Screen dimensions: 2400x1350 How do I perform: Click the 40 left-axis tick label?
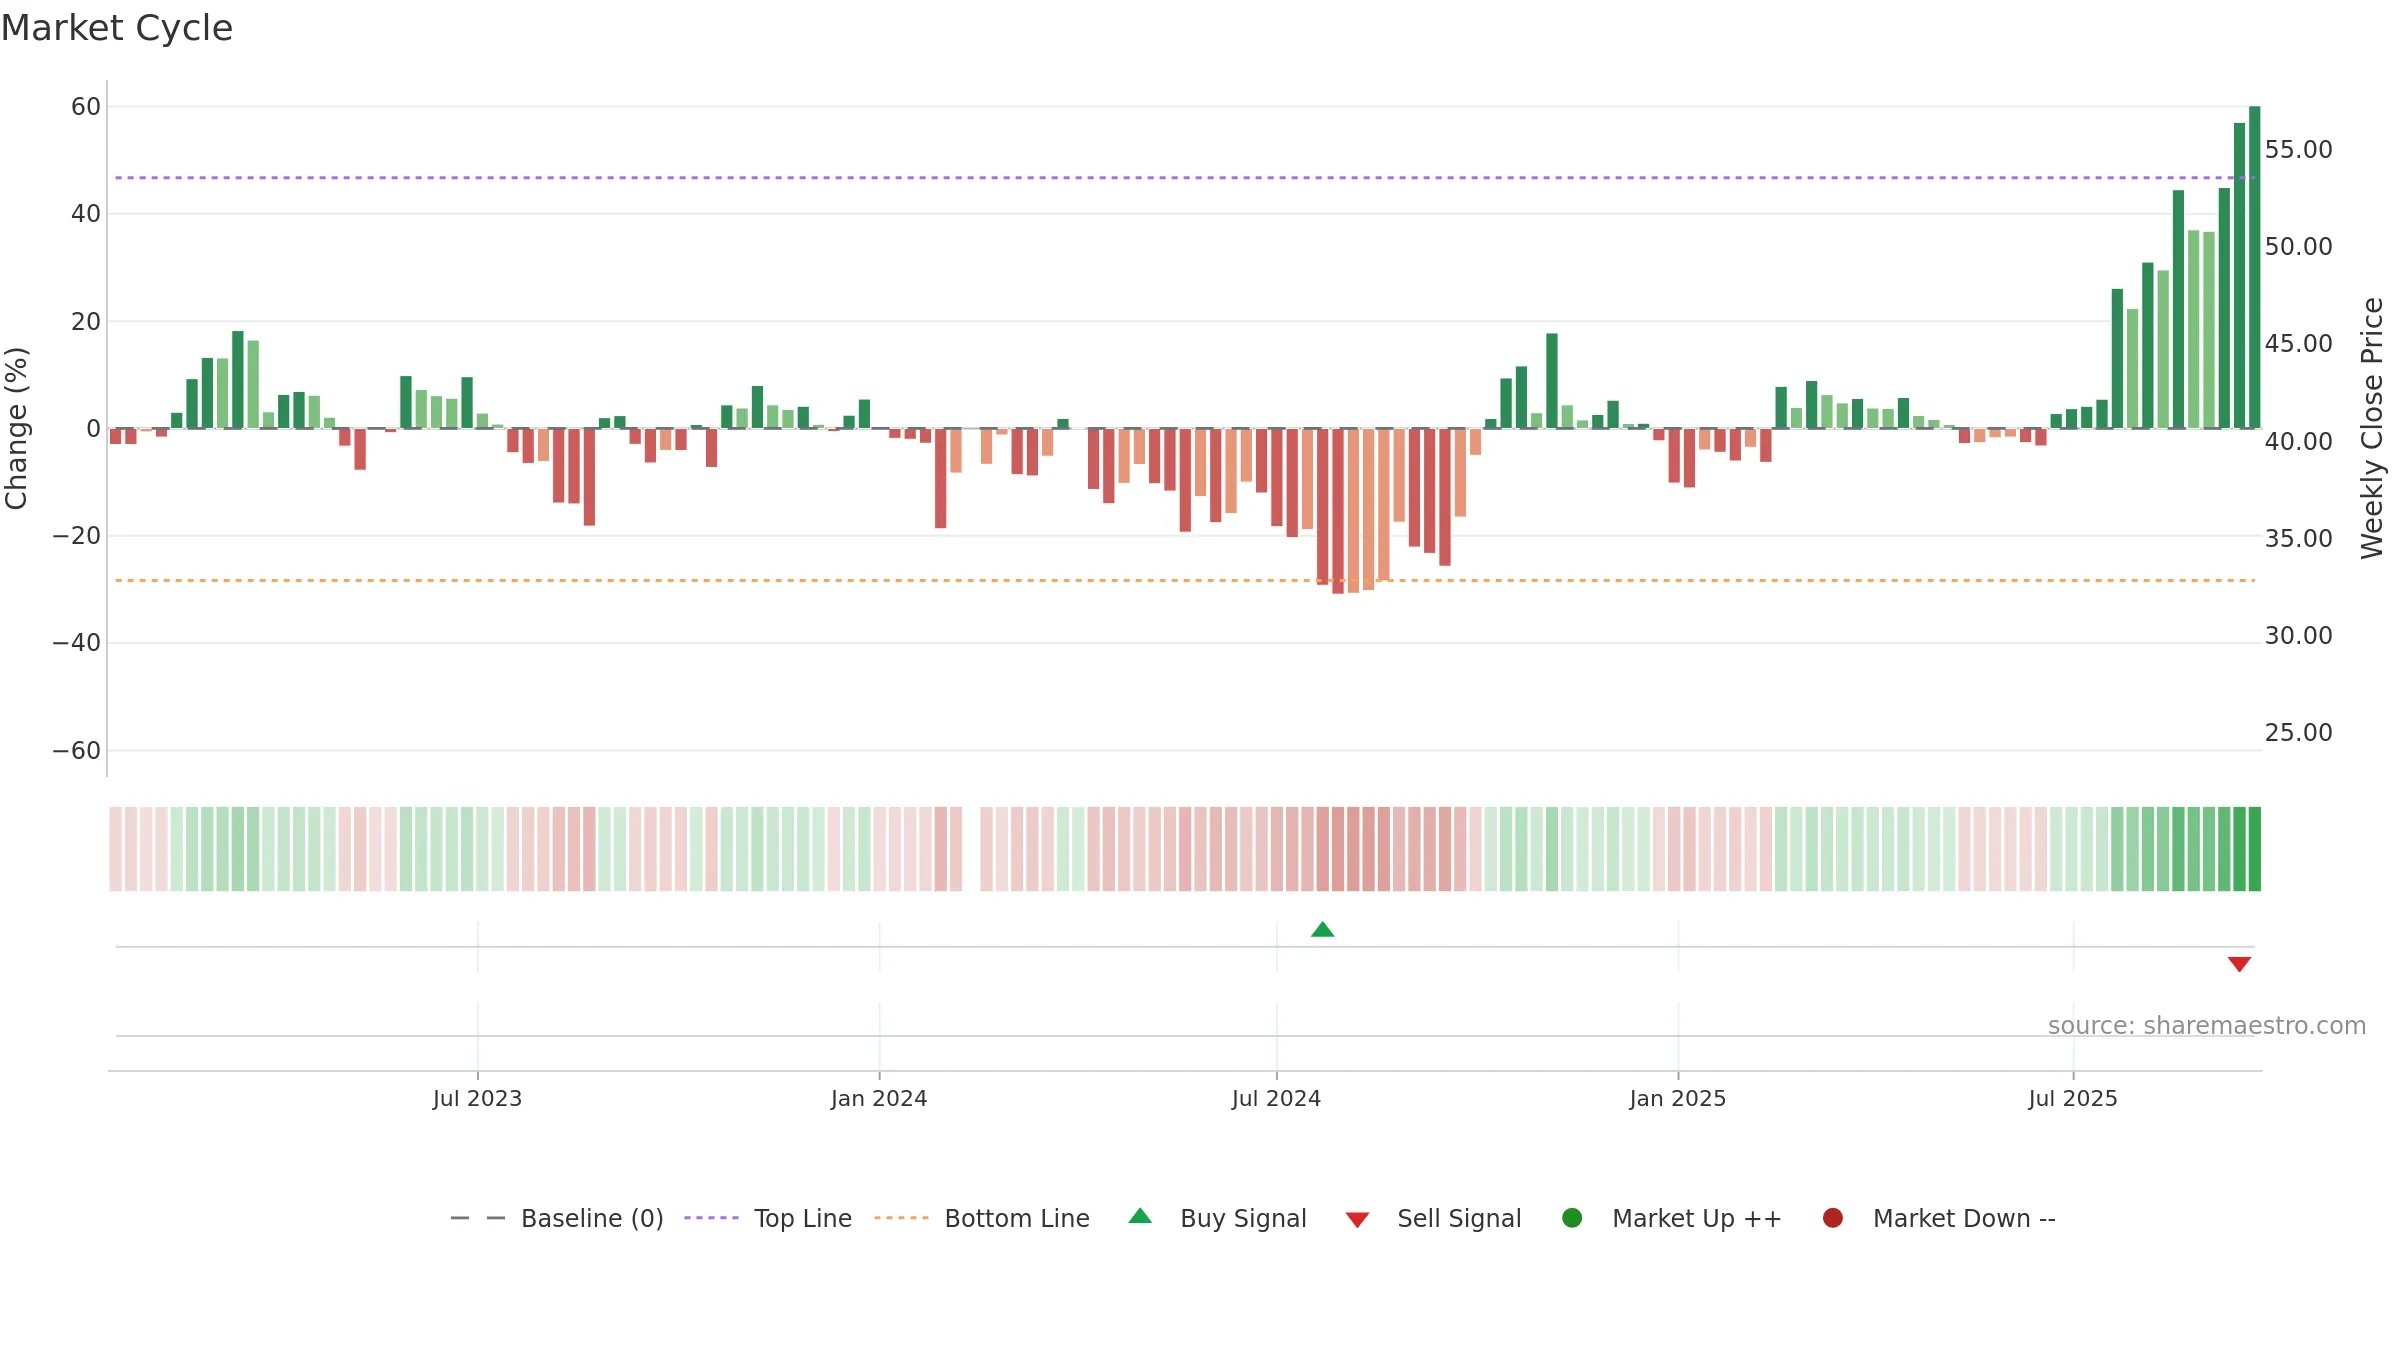(86, 214)
